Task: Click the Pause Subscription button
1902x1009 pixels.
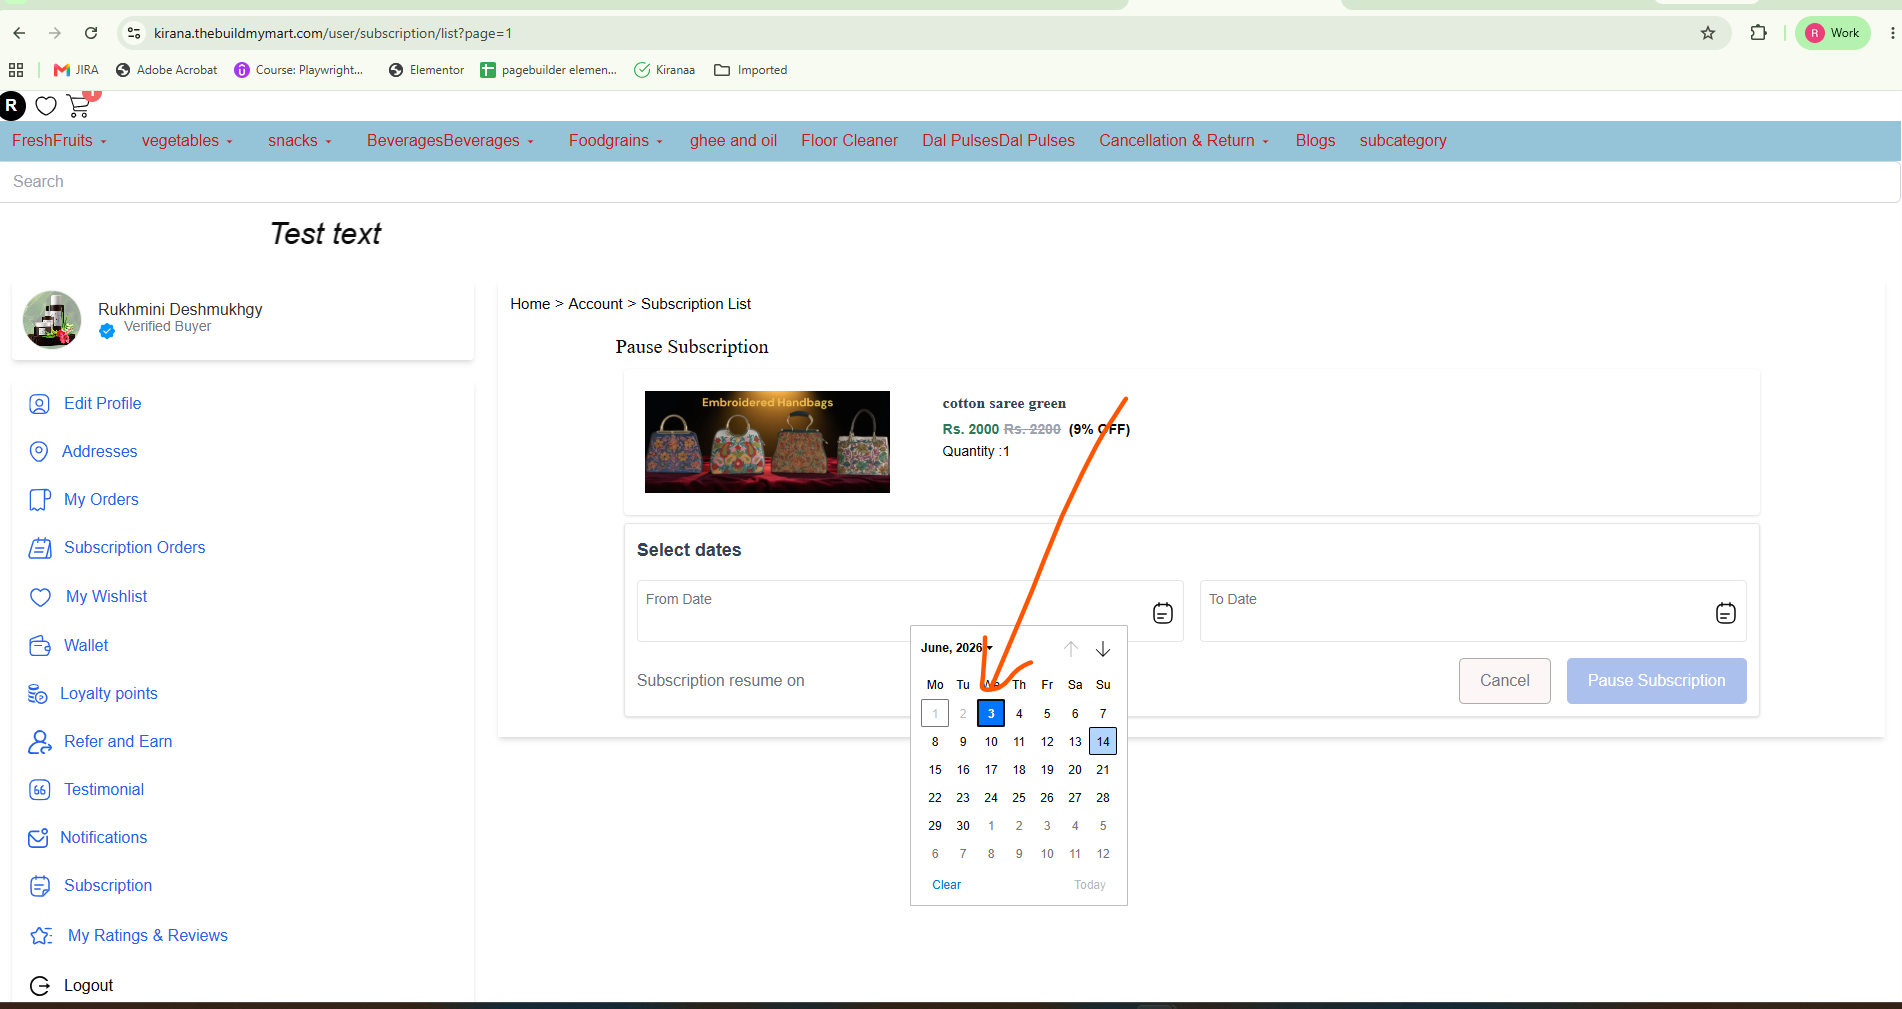Action: [x=1656, y=681]
